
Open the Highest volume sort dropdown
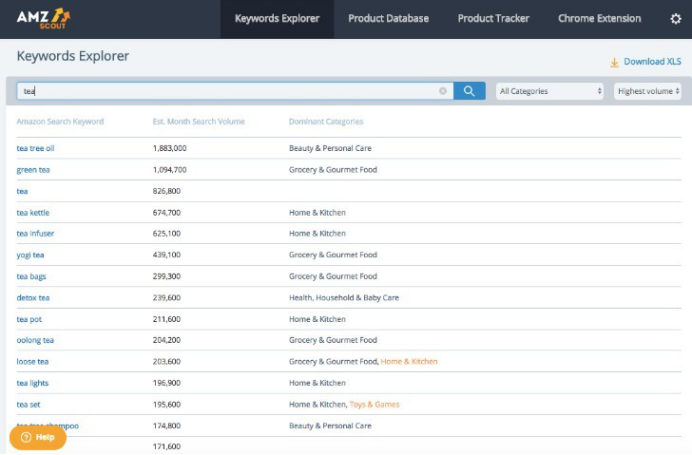647,91
